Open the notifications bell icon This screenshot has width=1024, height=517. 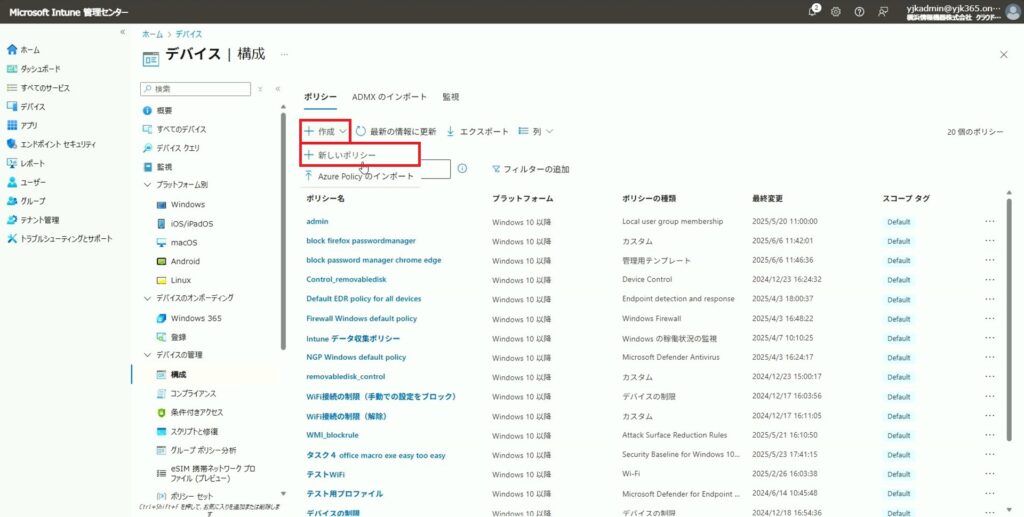pos(813,11)
